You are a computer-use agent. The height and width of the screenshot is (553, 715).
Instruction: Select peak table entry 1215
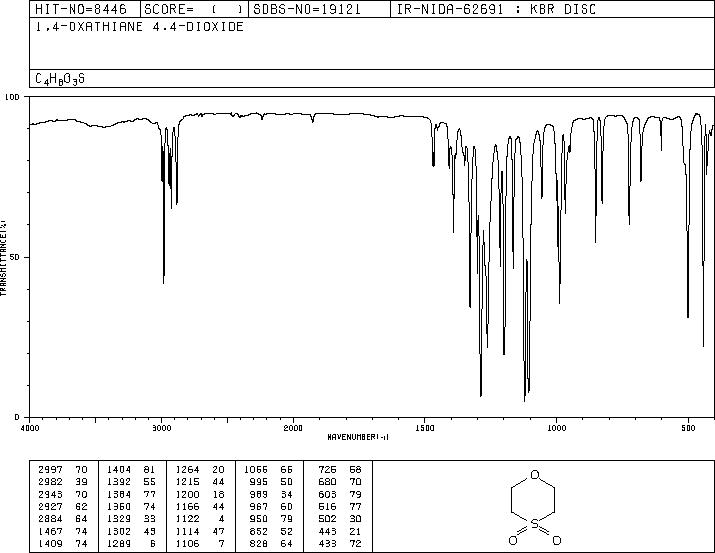187,482
